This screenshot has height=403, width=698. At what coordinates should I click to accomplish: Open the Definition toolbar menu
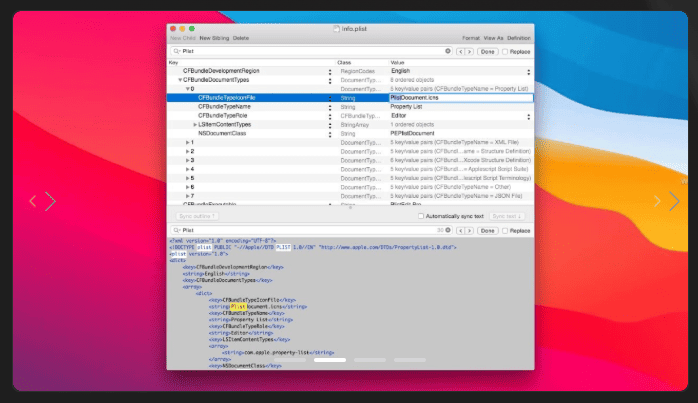(519, 38)
